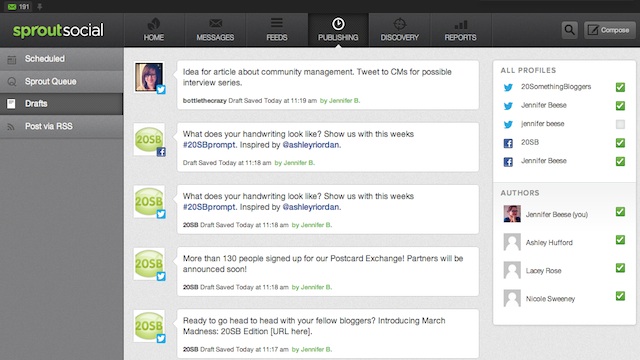The width and height of the screenshot is (640, 360).
Task: Click Facebook icon beside Jennifer Beese profile
Action: coord(508,162)
